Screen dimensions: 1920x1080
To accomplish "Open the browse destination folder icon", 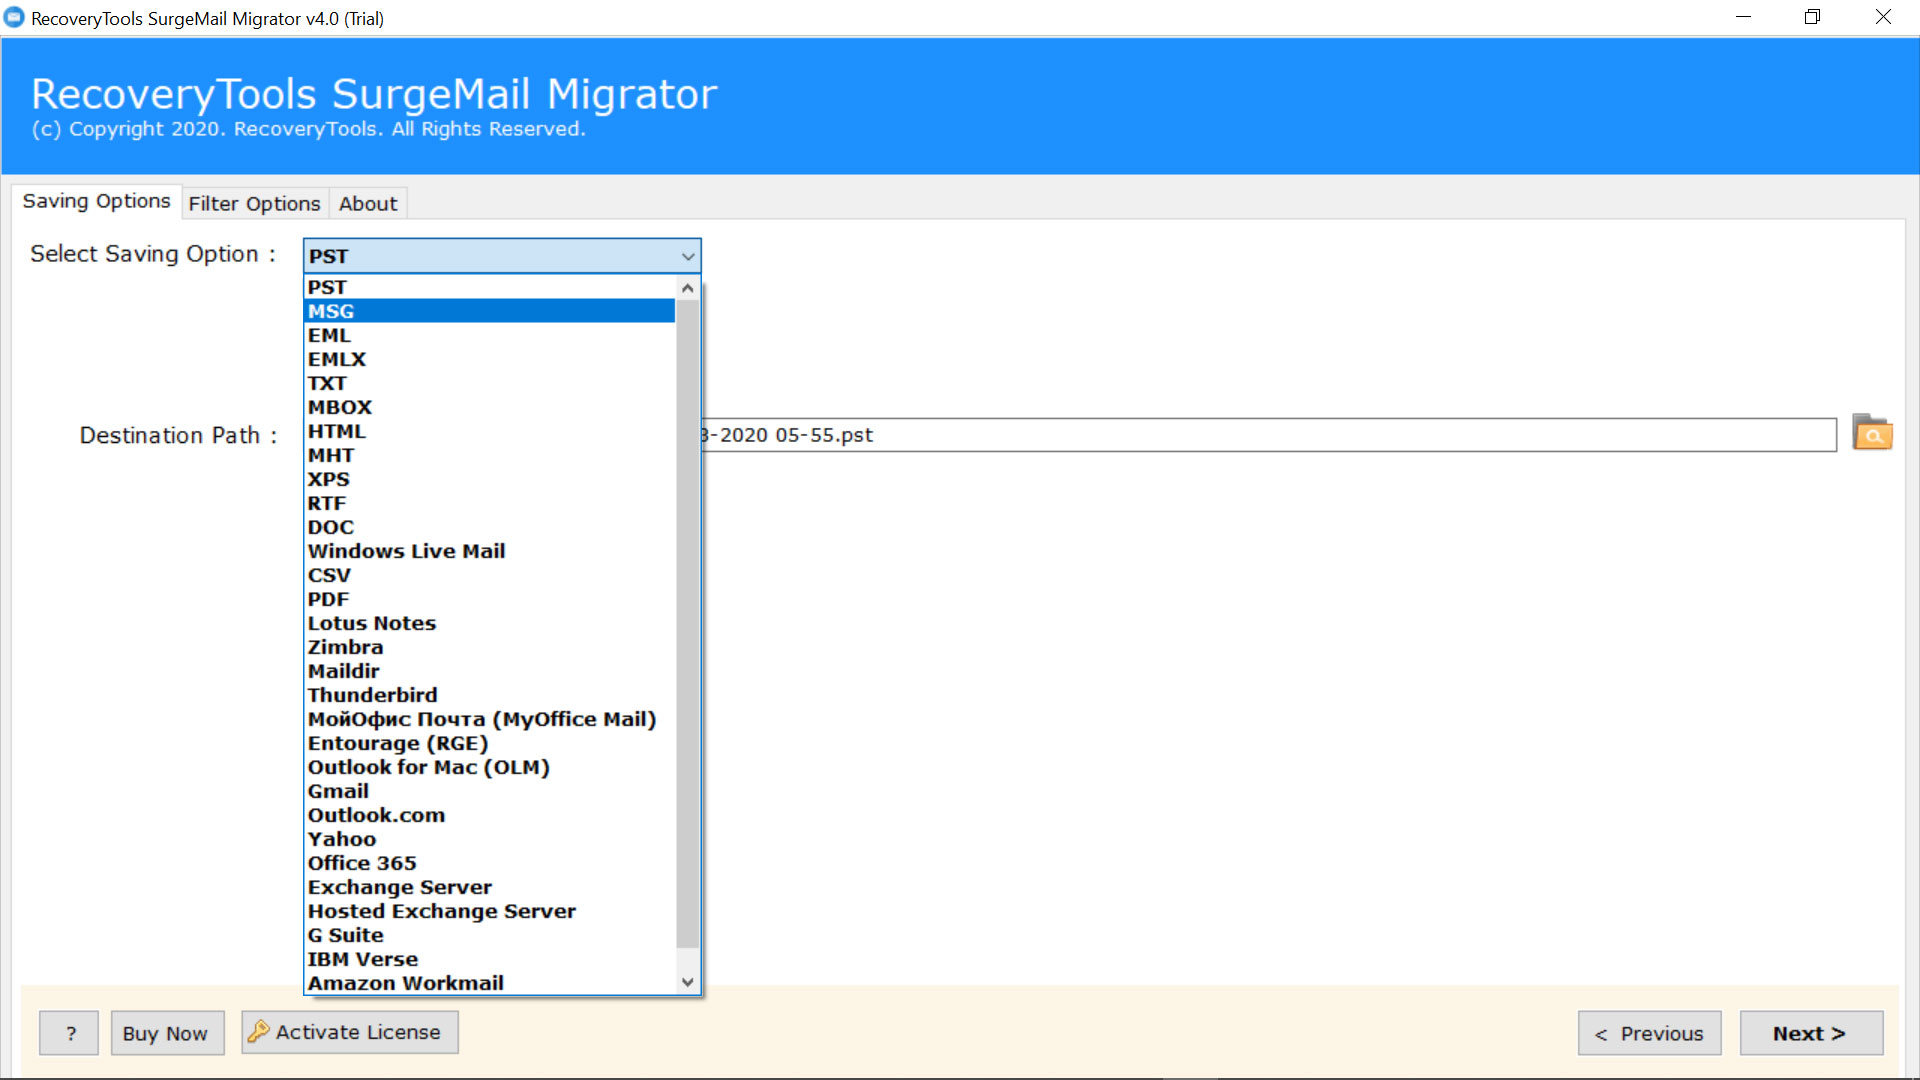I will 1872,433.
